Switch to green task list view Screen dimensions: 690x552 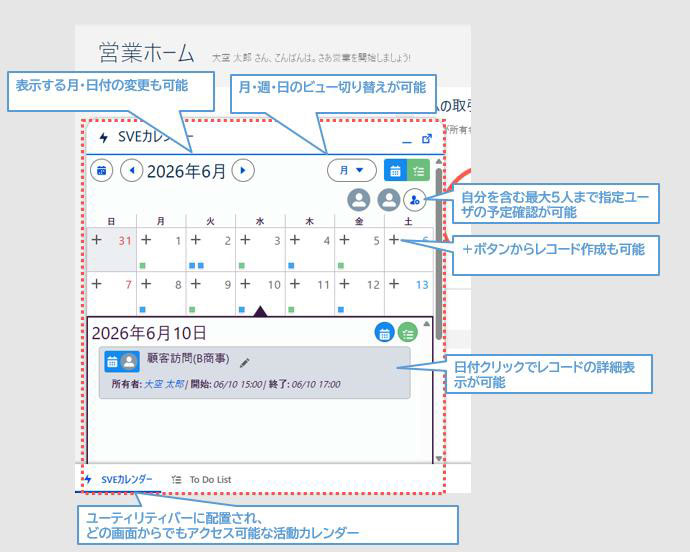tap(418, 171)
